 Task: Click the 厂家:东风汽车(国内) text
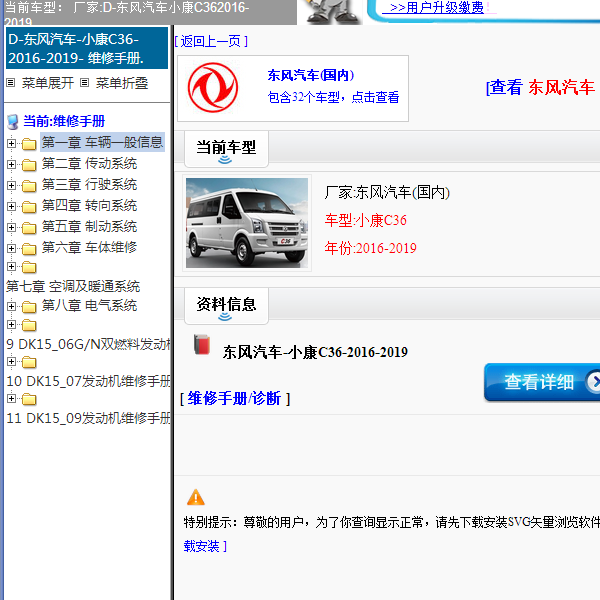[x=387, y=192]
